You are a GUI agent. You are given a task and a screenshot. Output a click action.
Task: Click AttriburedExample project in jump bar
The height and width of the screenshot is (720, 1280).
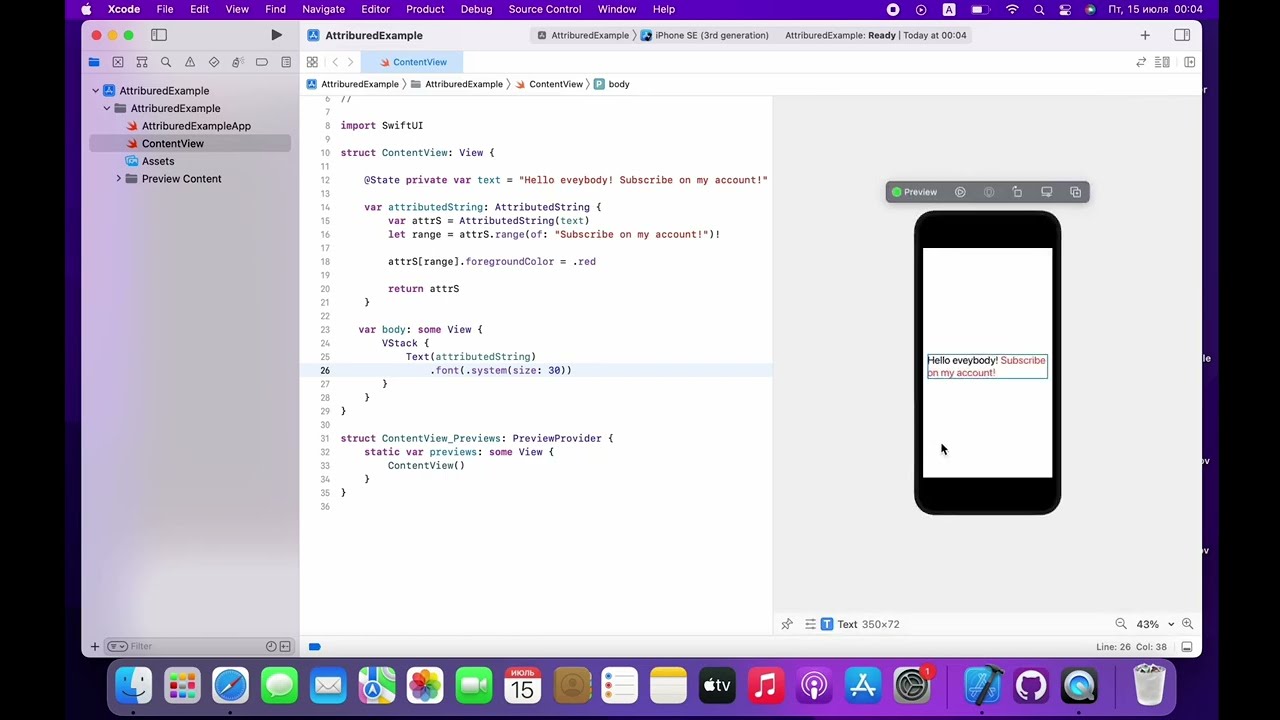[352, 84]
